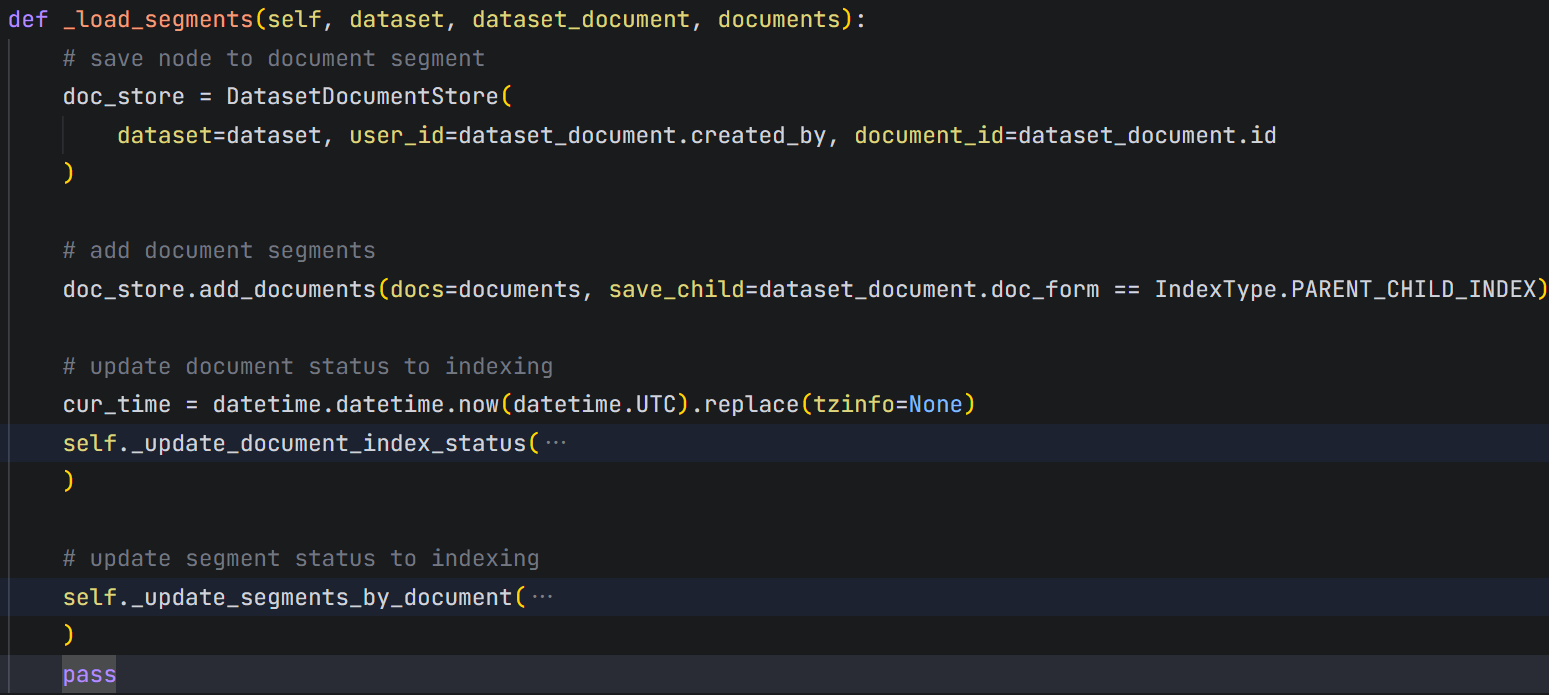Click the doc_store variable assignment
The image size is (1549, 695).
[124, 97]
